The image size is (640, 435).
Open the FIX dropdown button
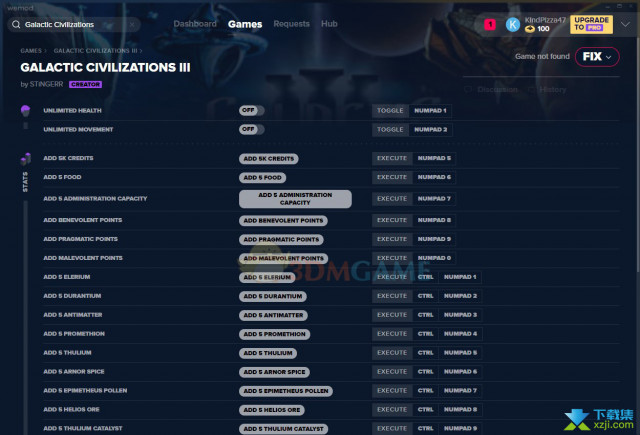tap(597, 57)
